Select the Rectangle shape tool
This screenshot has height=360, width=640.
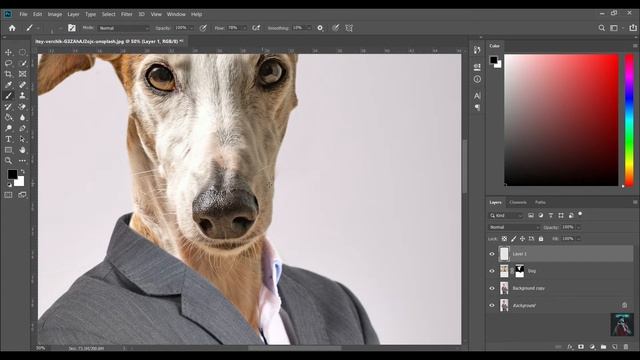8,150
